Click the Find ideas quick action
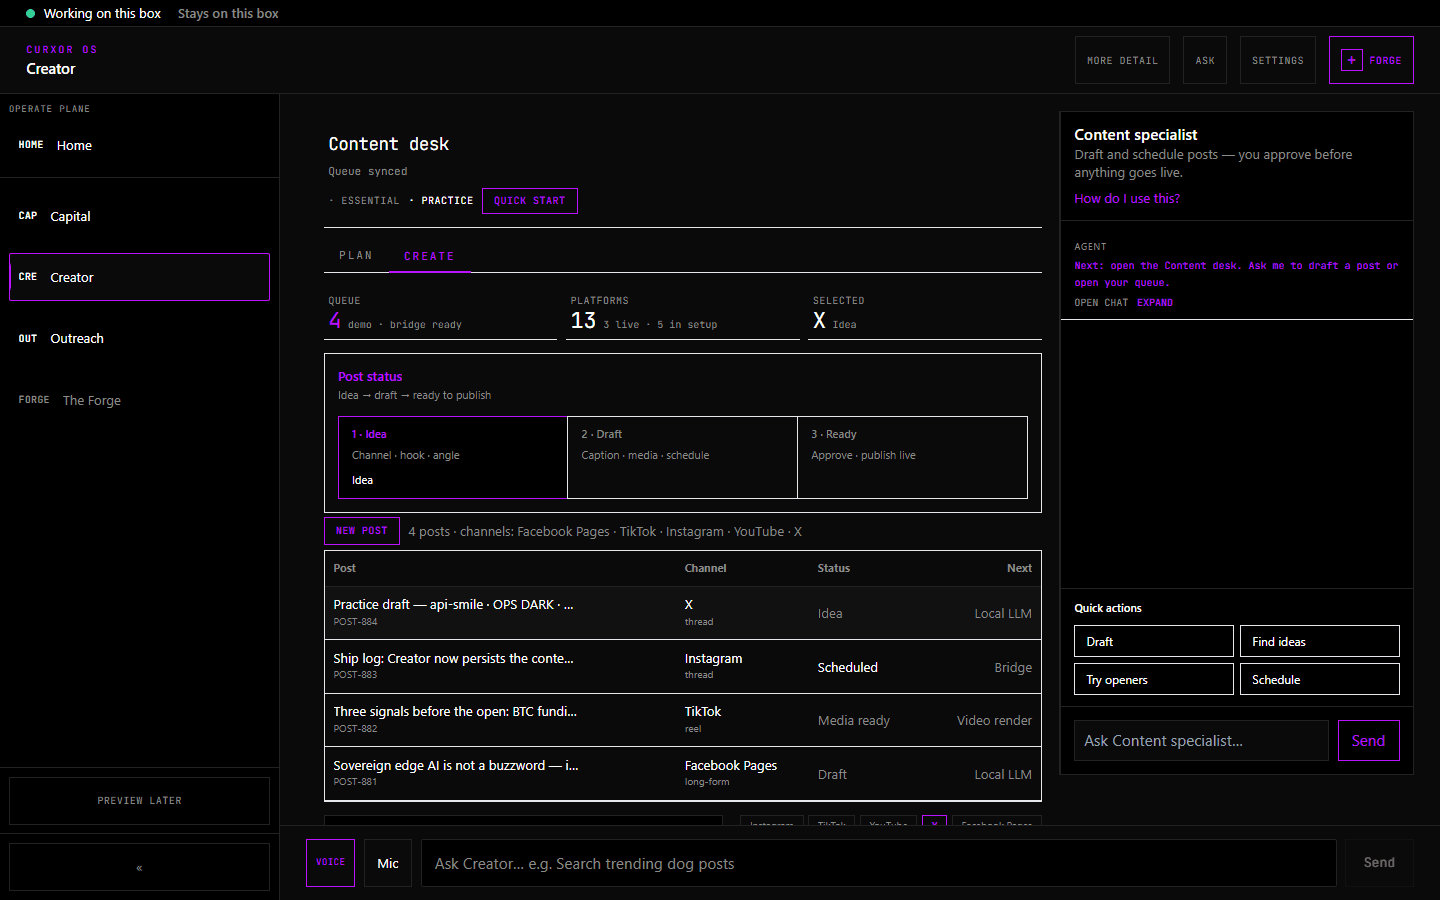Screen dimensions: 1440x900 tap(1320, 641)
